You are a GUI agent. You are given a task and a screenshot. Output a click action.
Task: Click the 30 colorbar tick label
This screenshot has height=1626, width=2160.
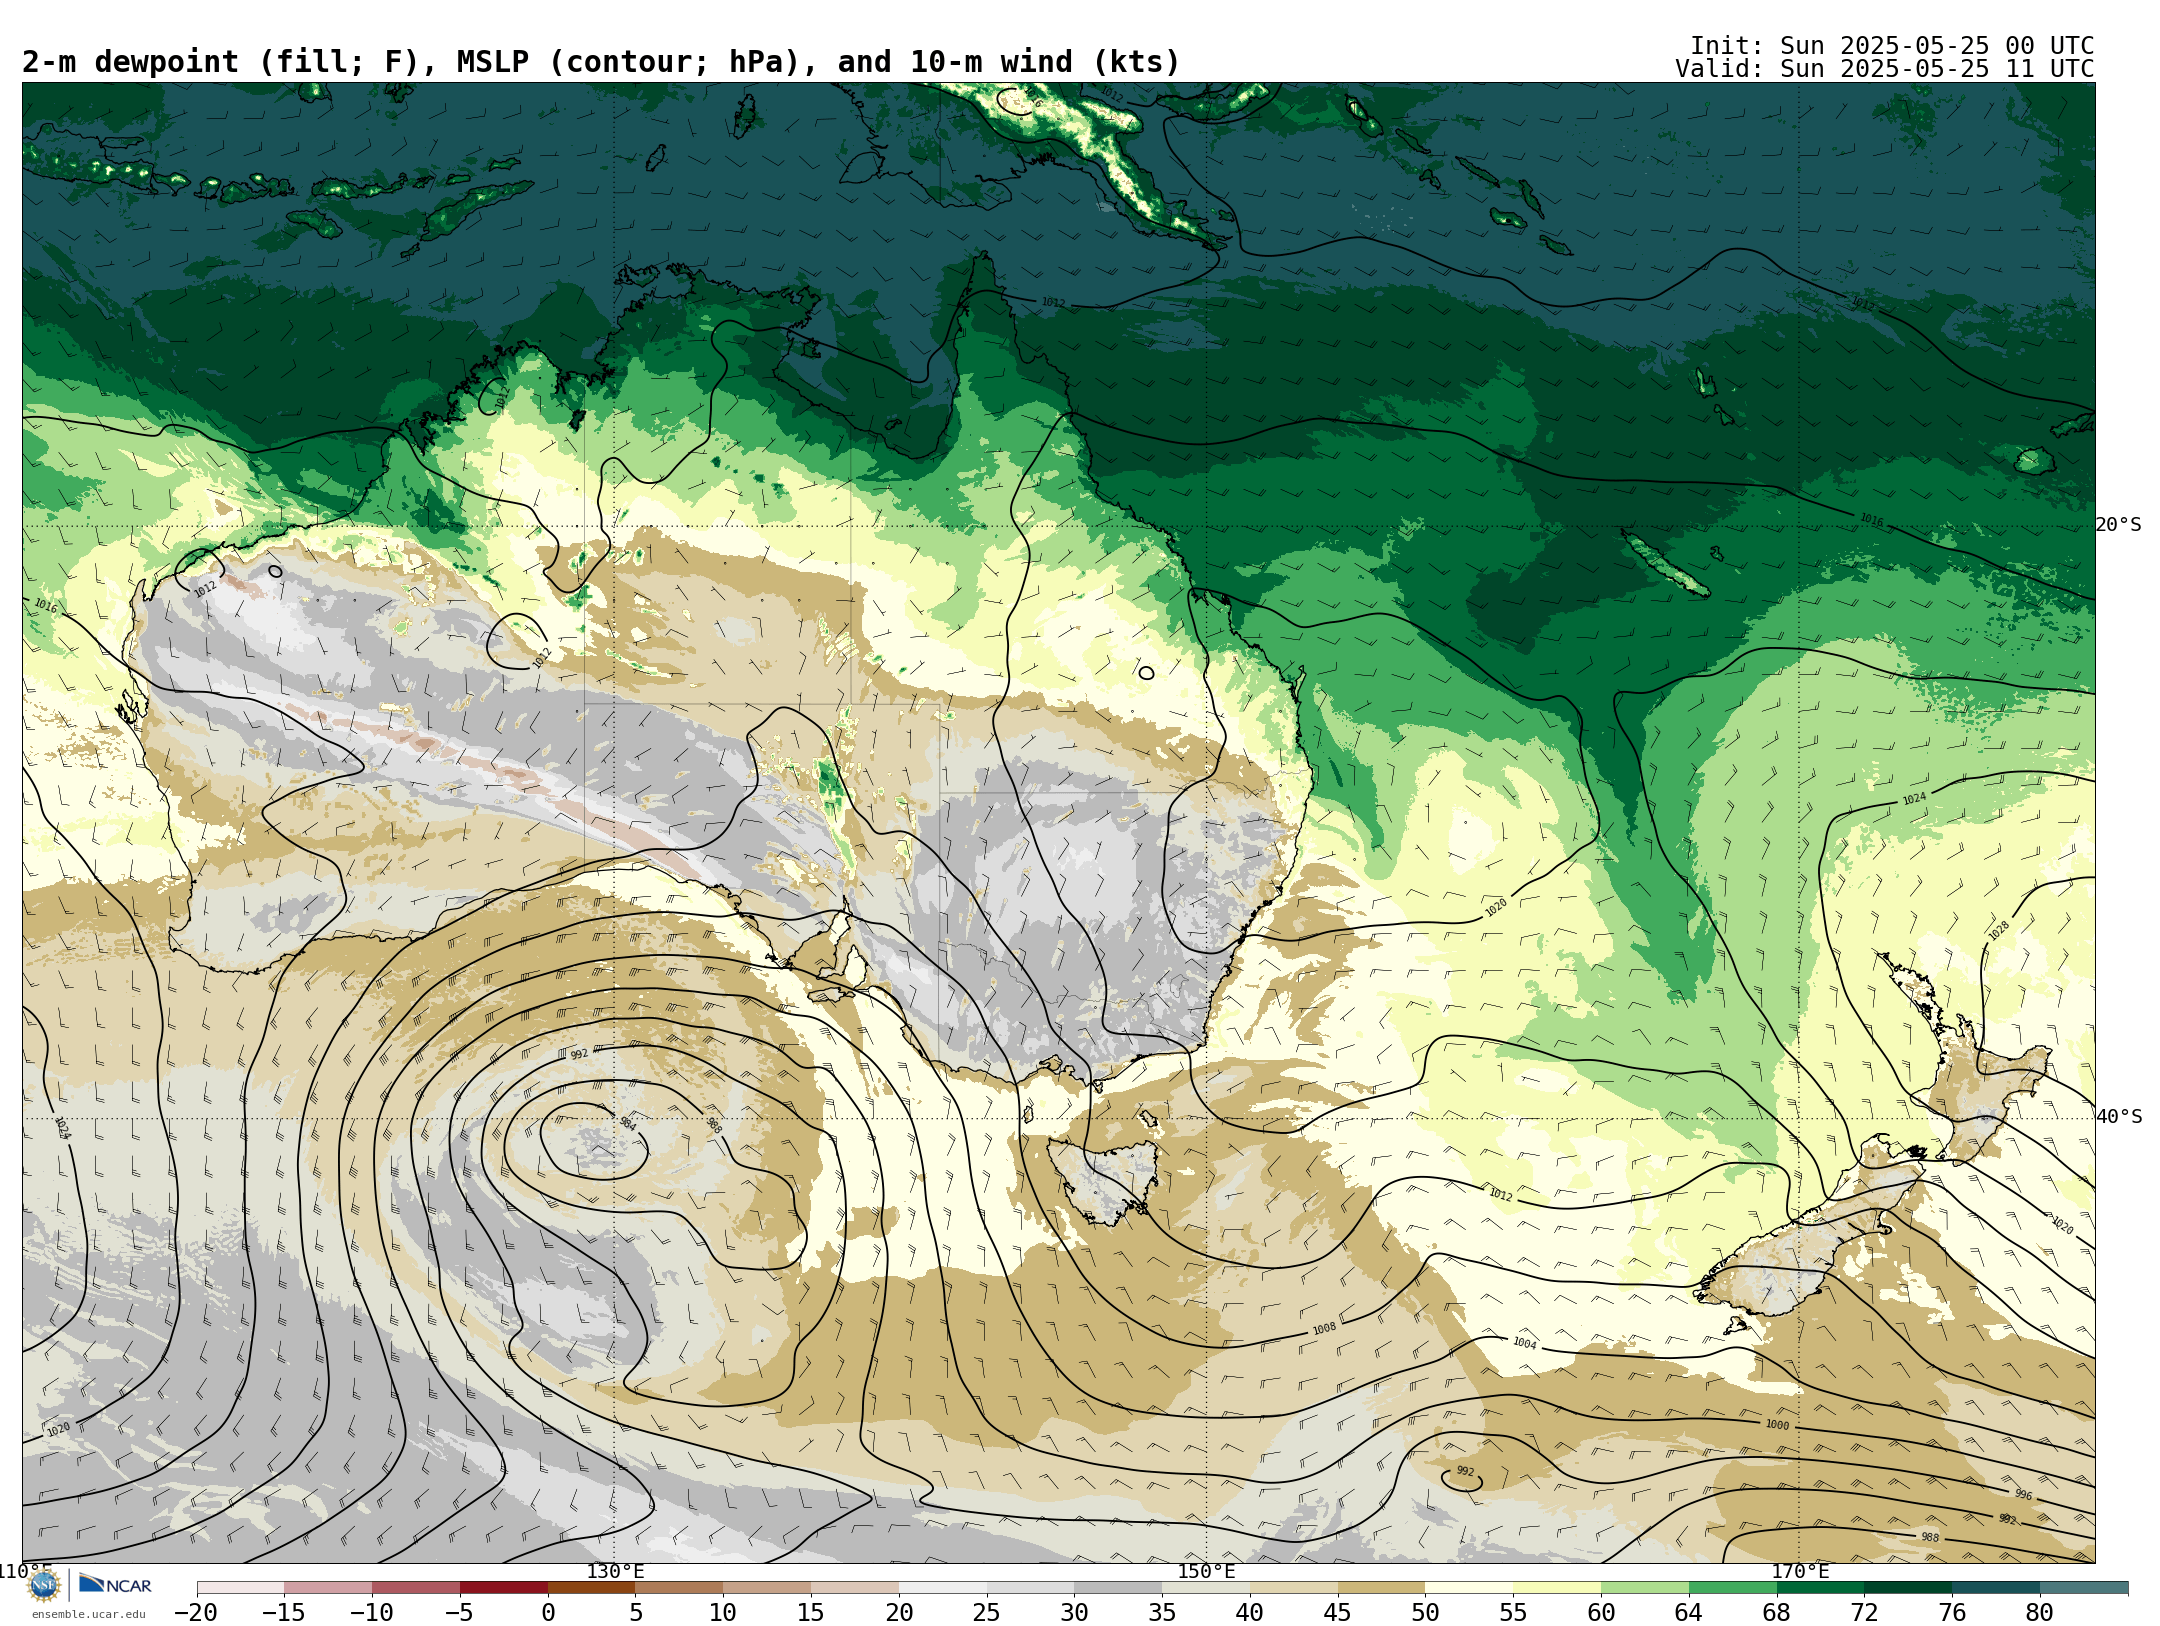click(1074, 1612)
